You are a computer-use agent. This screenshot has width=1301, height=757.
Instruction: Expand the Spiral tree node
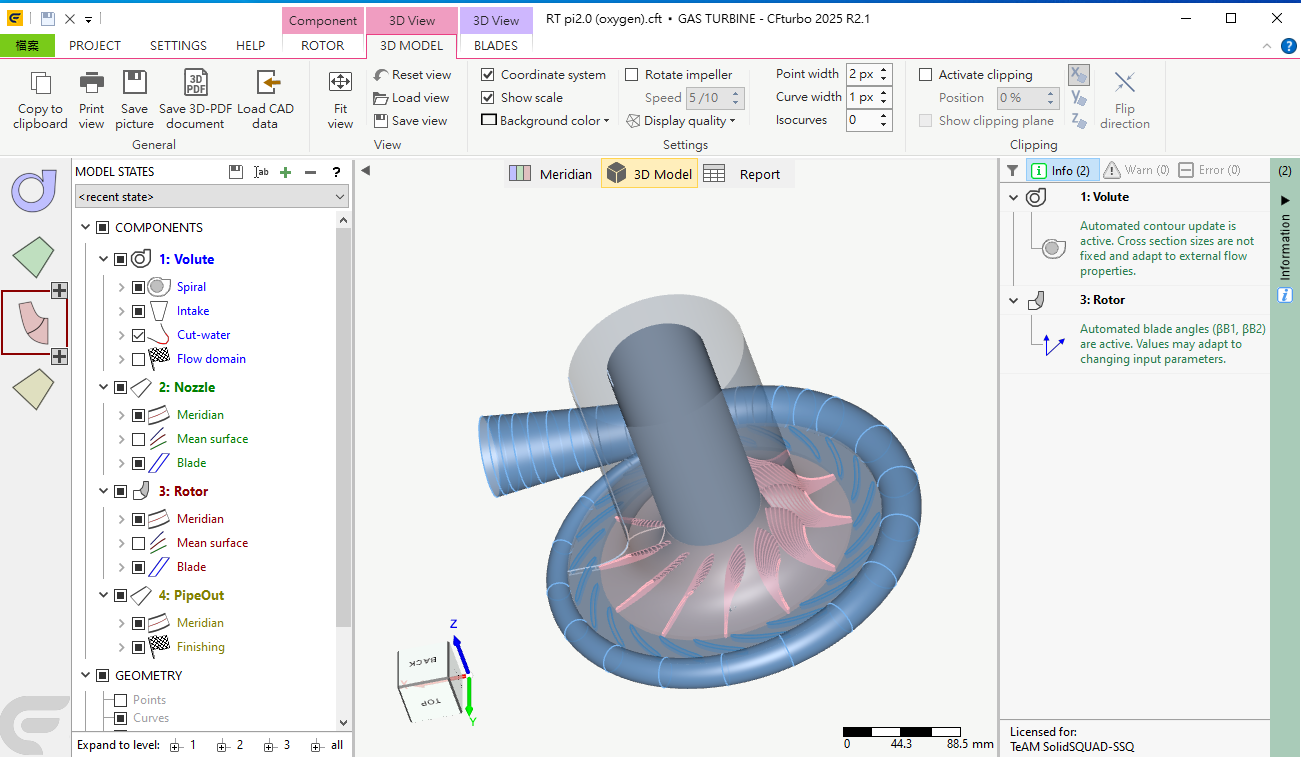pyautogui.click(x=122, y=287)
